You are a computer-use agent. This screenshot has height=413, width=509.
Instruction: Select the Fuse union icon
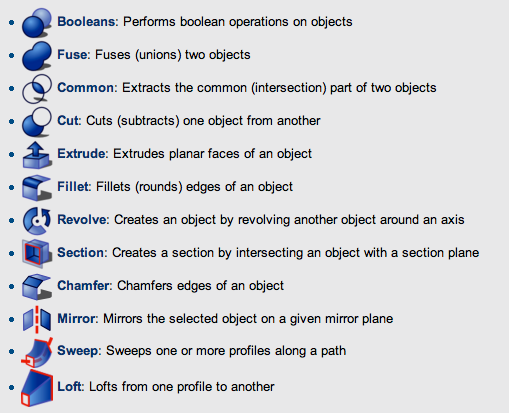tap(37, 56)
